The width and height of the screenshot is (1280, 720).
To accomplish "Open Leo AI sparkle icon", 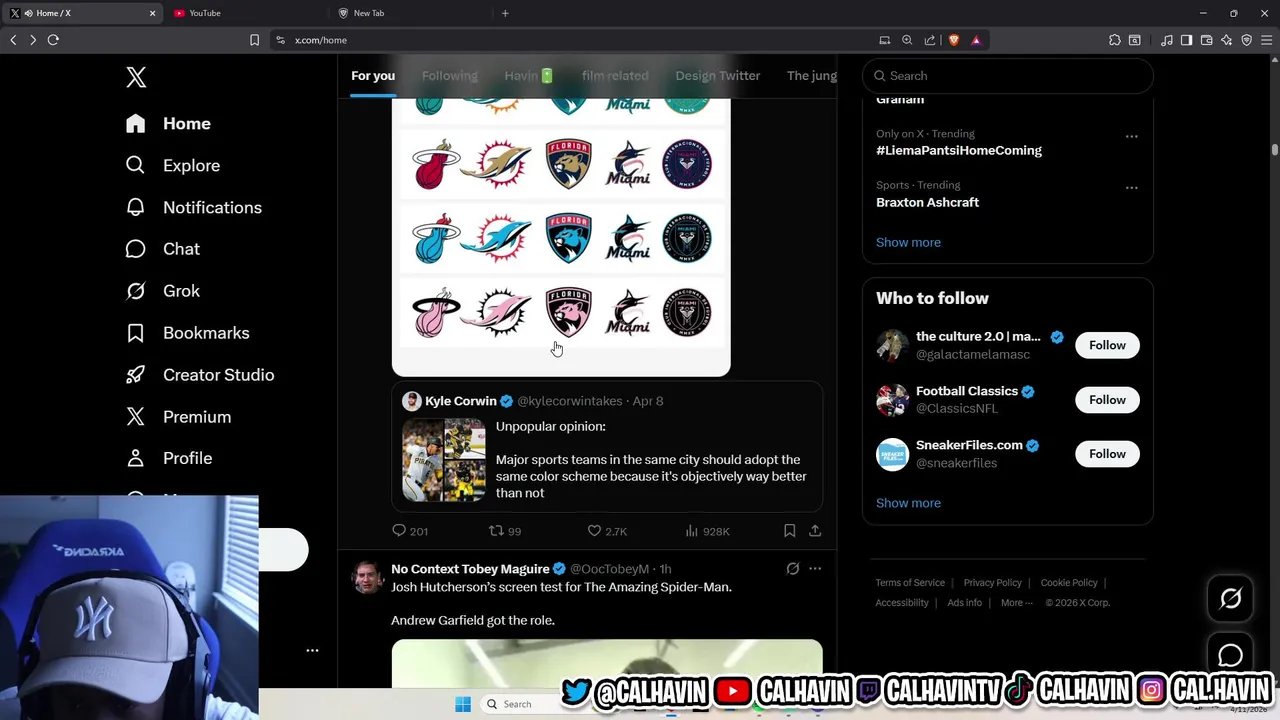I will [1226, 40].
